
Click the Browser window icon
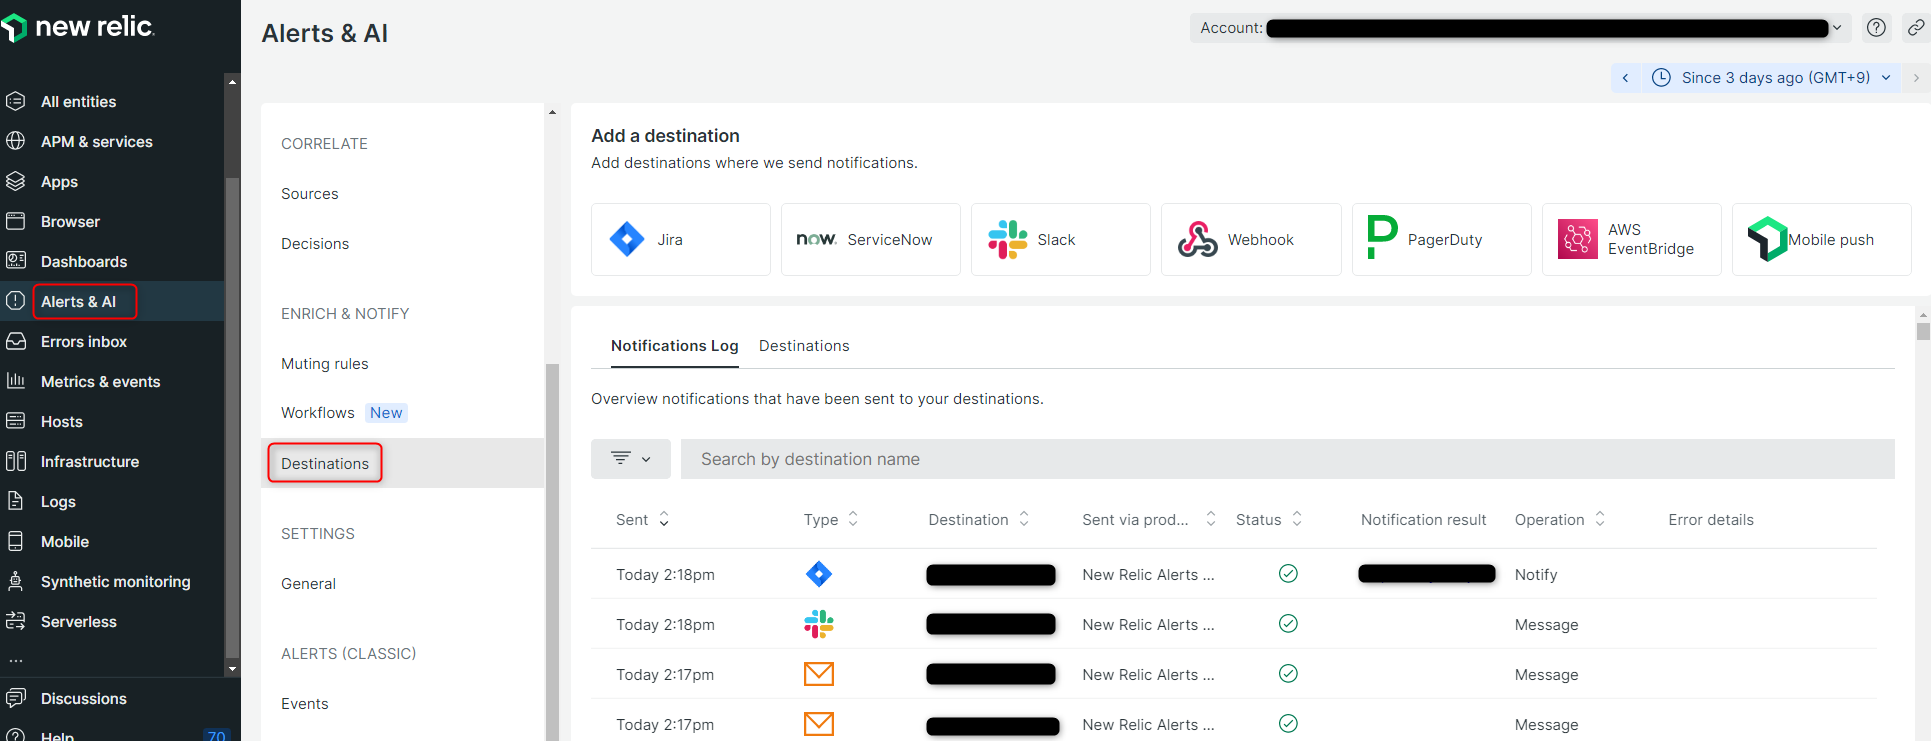click(15, 221)
